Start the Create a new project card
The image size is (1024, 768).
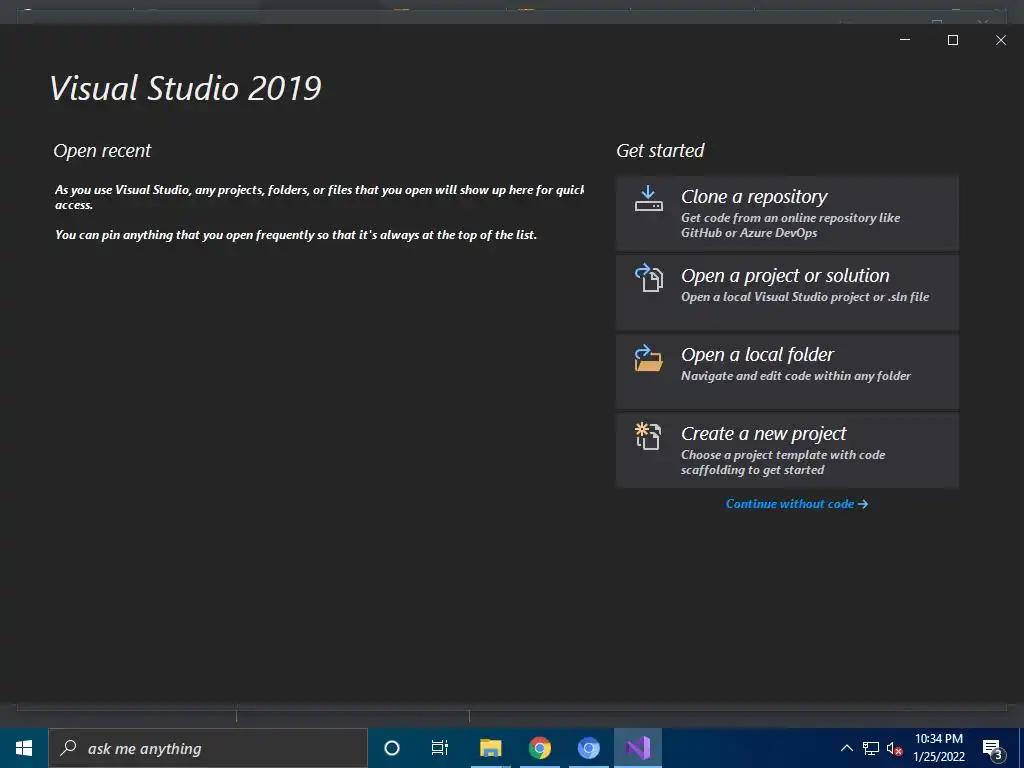click(x=787, y=450)
